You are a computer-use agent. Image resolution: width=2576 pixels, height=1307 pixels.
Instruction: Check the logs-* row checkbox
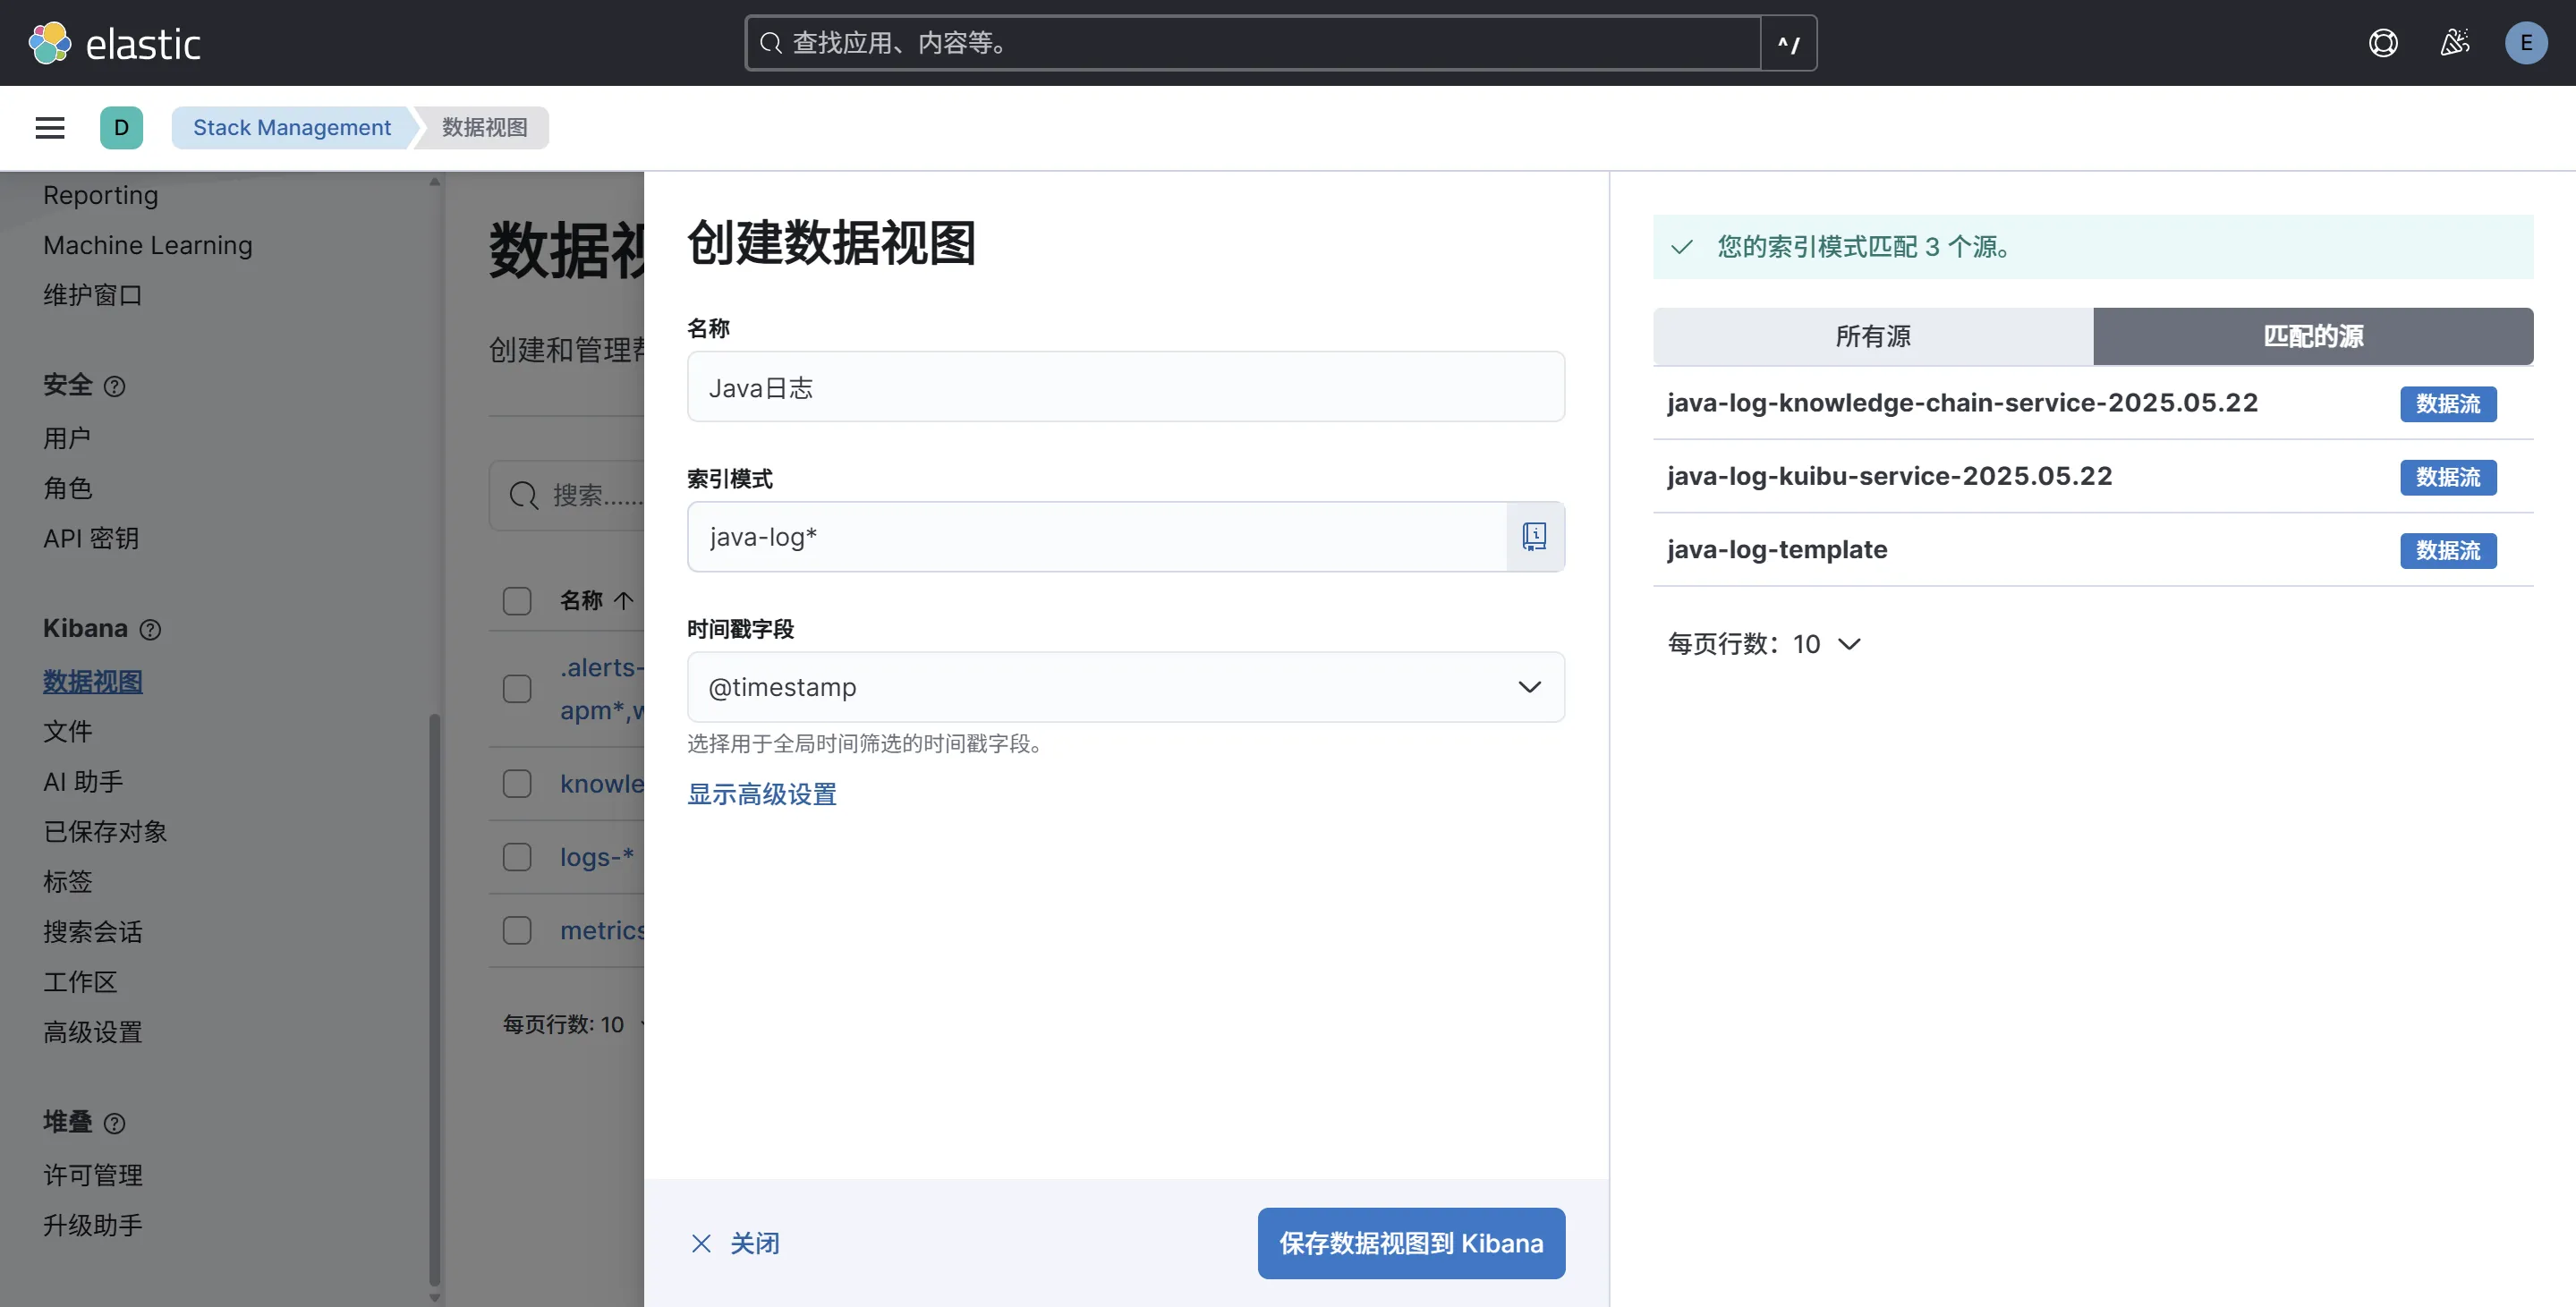[x=517, y=857]
